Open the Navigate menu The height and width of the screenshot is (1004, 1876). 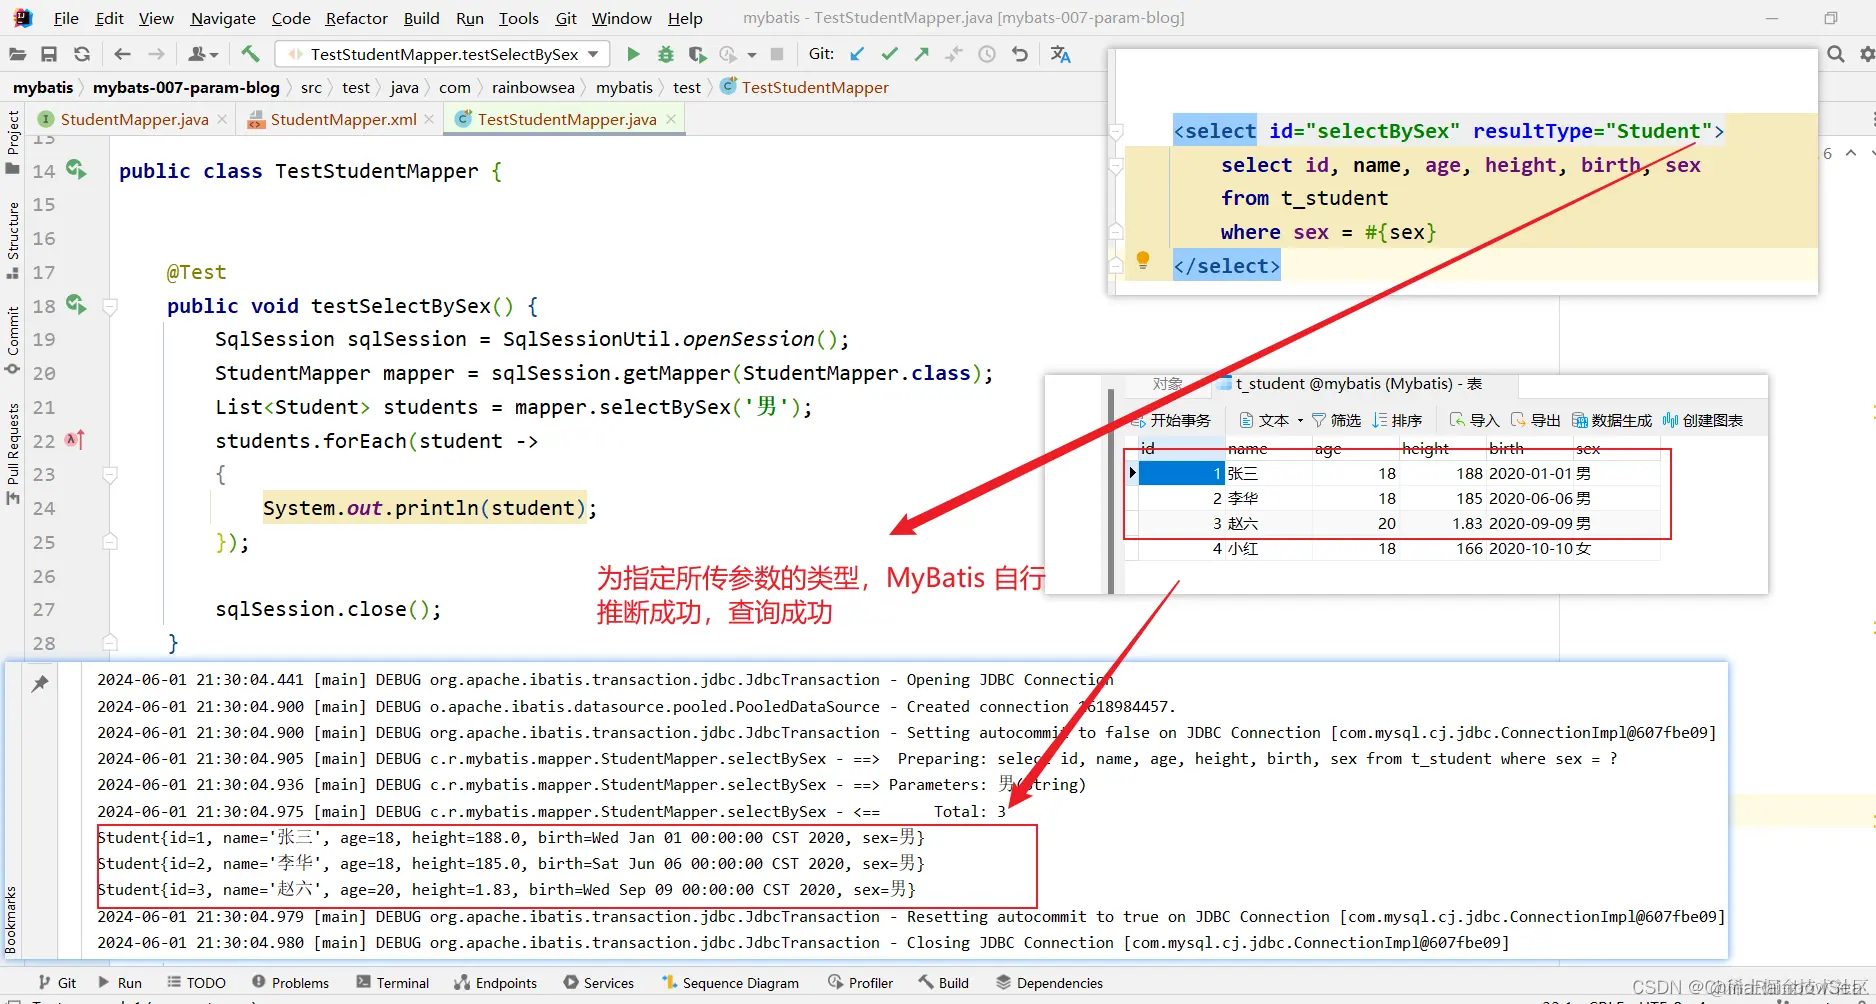[x=223, y=18]
